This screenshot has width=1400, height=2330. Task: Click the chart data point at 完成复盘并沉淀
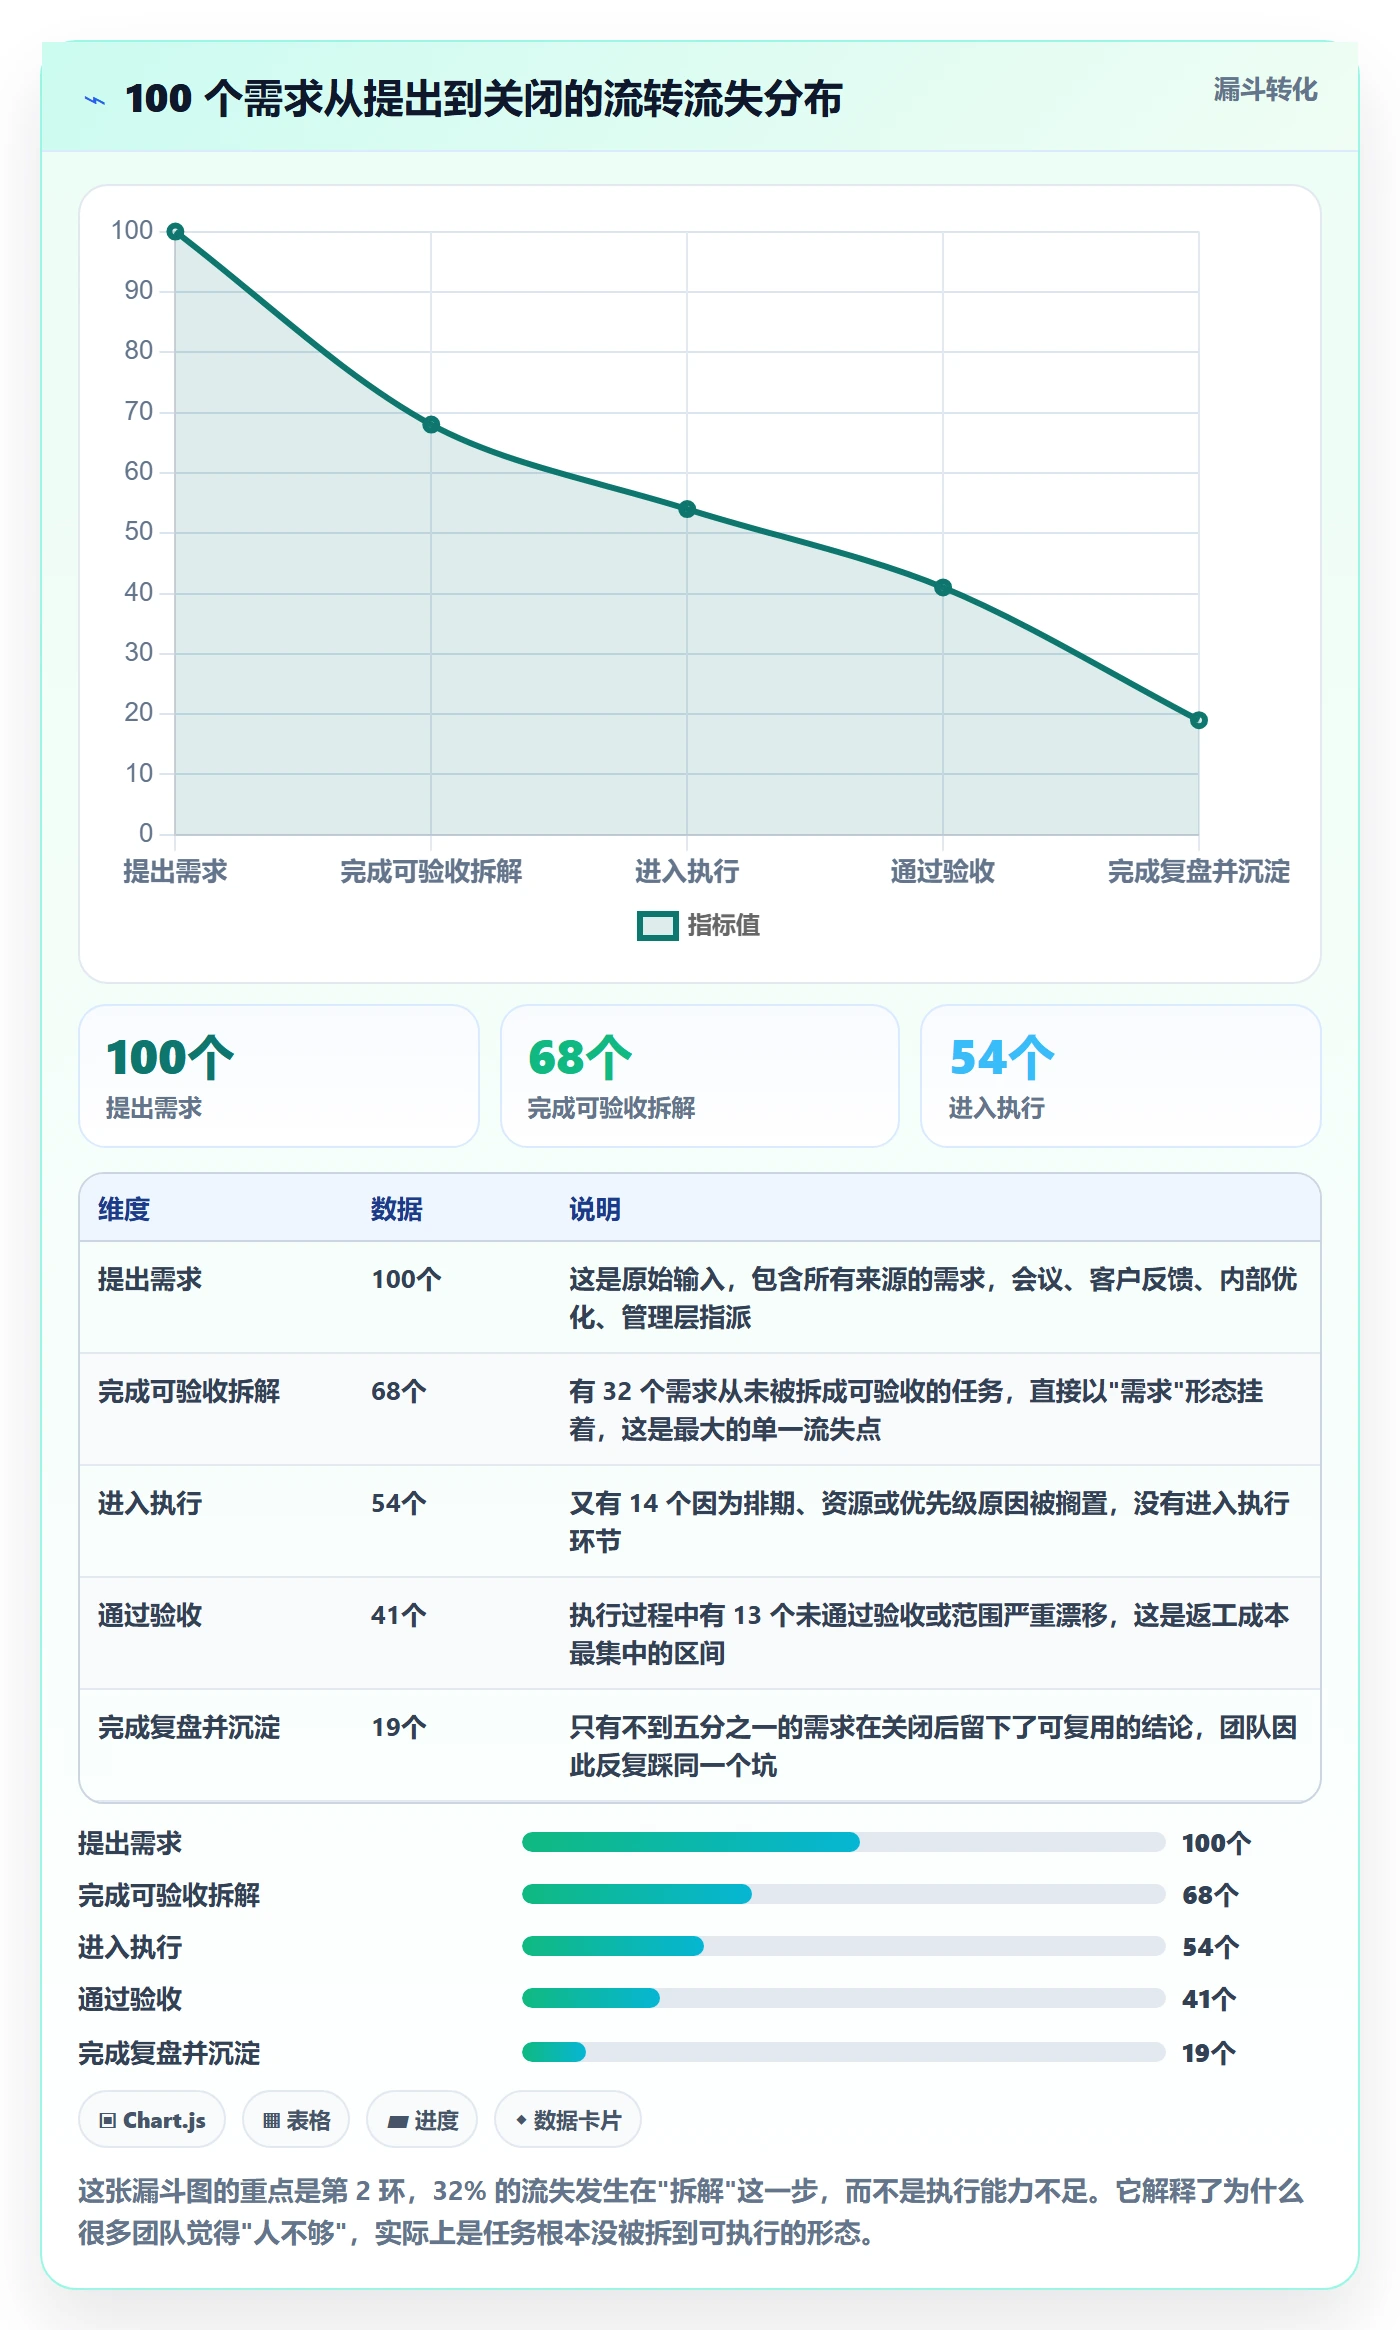1199,720
